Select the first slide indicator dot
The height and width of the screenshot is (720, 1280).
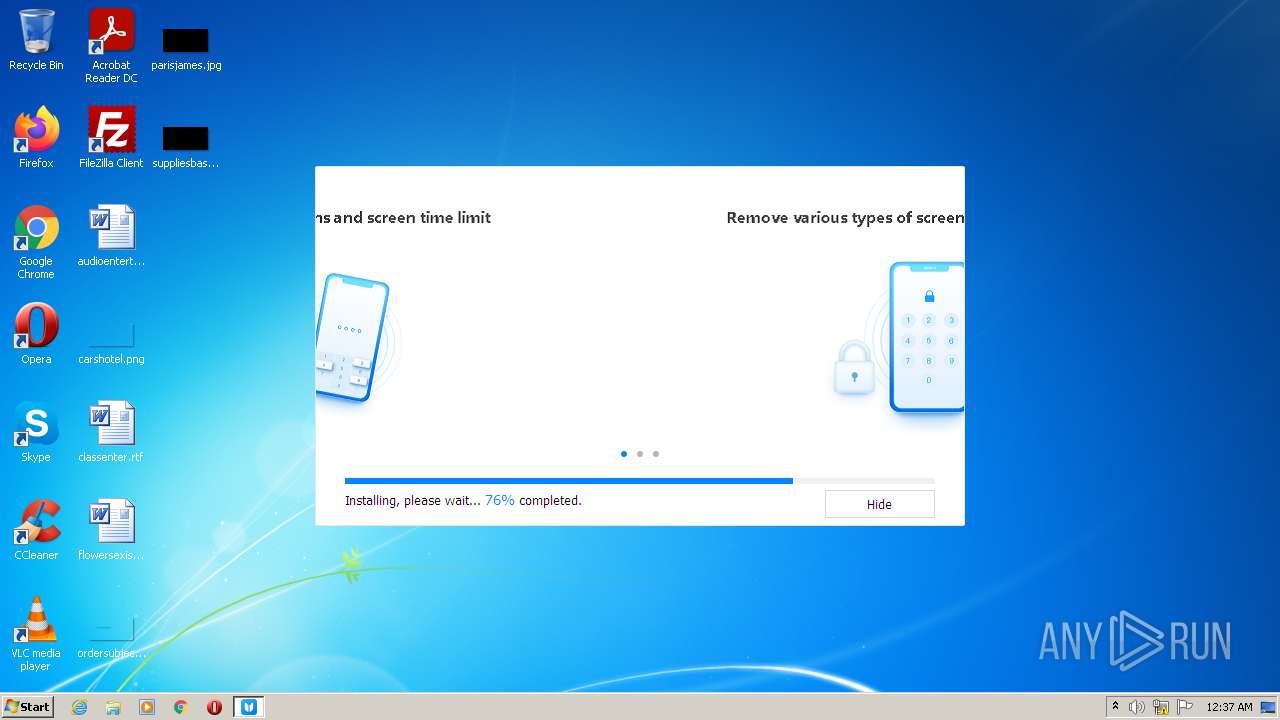(x=624, y=454)
